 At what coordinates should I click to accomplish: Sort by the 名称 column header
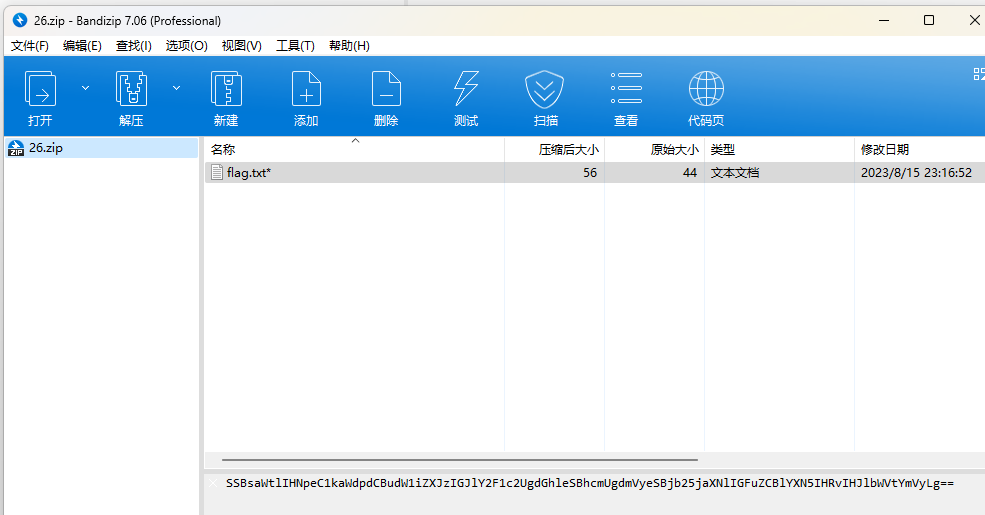pyautogui.click(x=354, y=149)
